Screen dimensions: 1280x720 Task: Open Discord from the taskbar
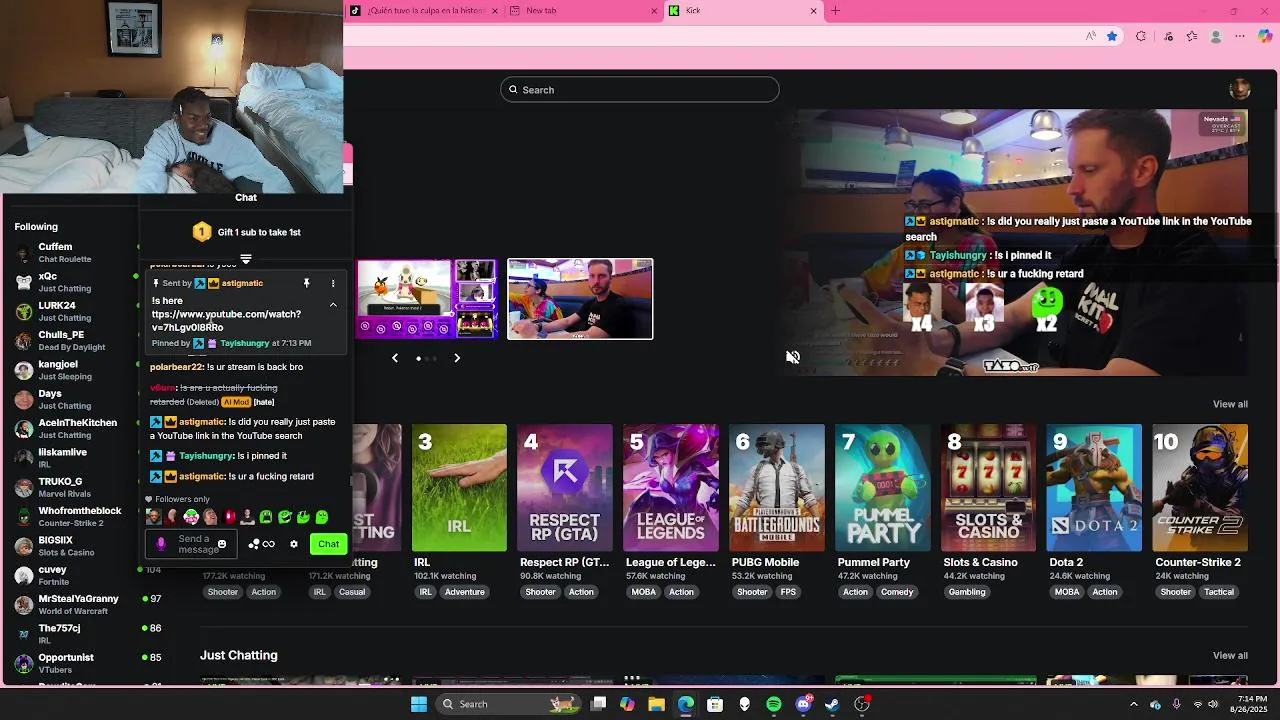[803, 704]
